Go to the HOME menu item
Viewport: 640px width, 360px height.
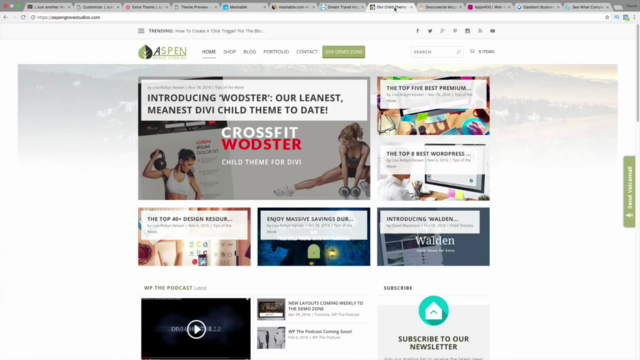point(209,52)
